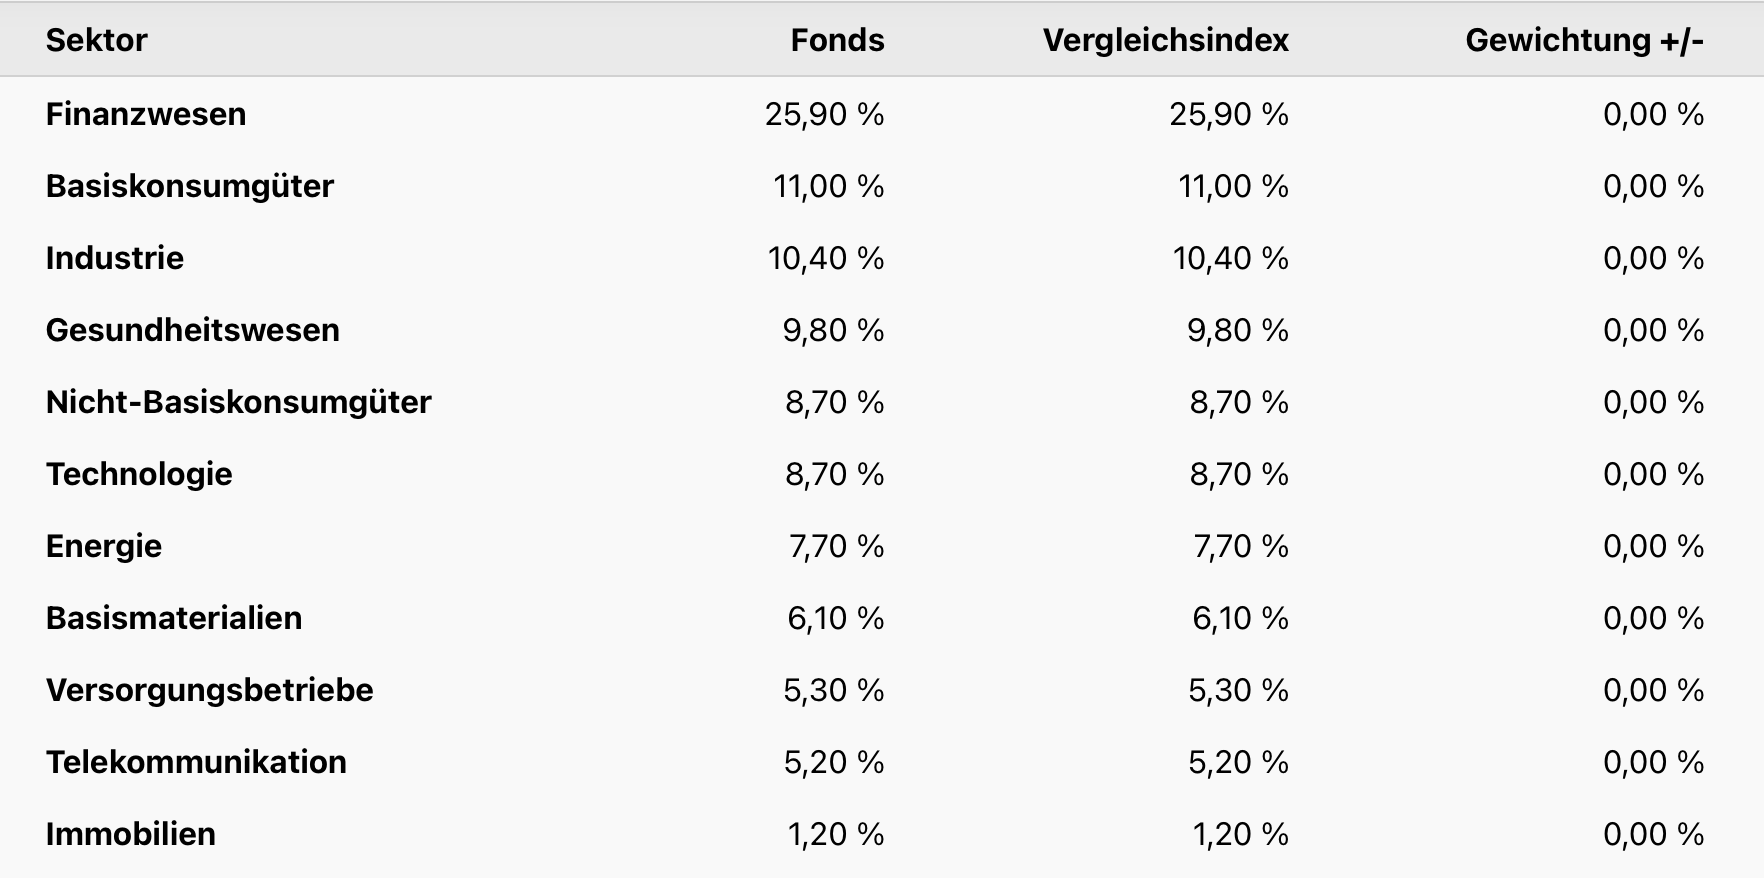Select the Immobilien sector label
The width and height of the screenshot is (1764, 878).
[131, 834]
